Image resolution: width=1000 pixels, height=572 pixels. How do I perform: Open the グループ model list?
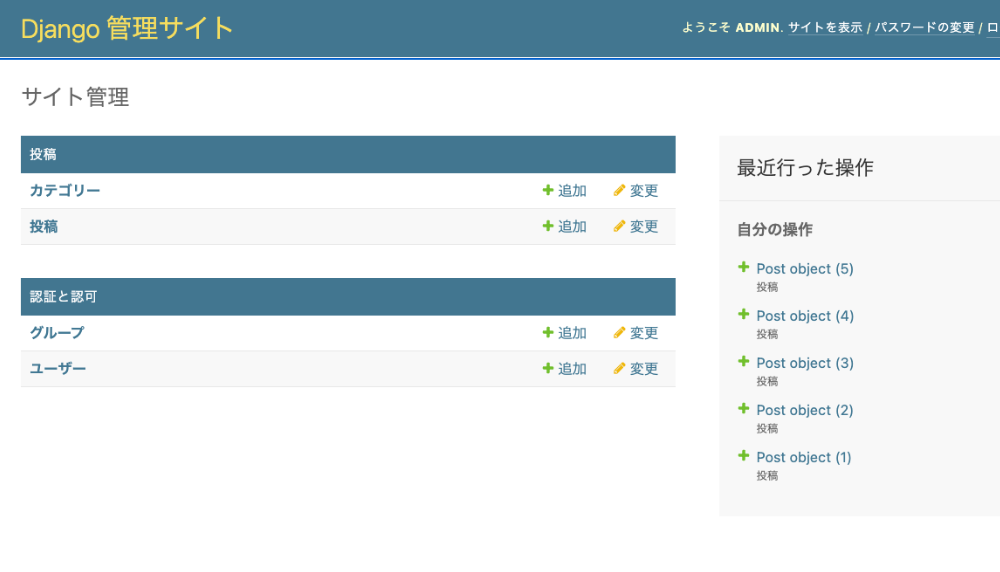tap(57, 333)
